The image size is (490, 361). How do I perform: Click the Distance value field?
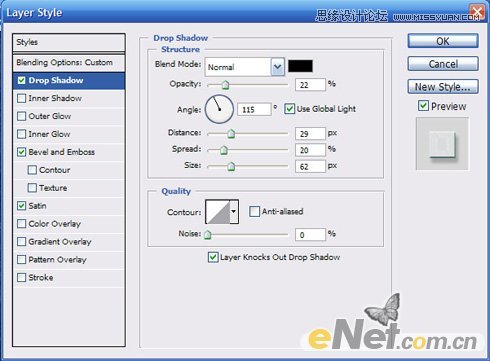[310, 134]
